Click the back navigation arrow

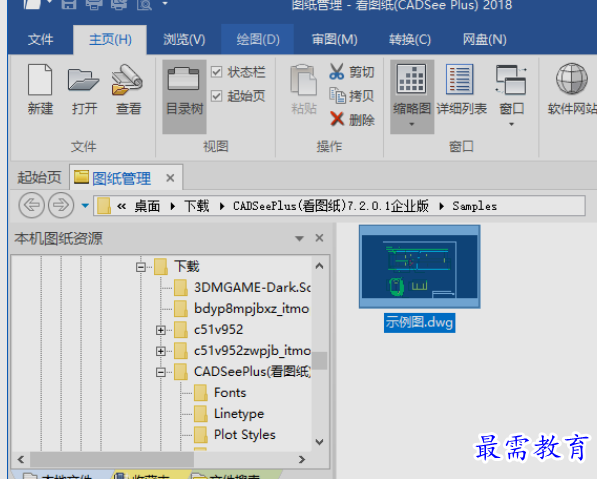[32, 205]
